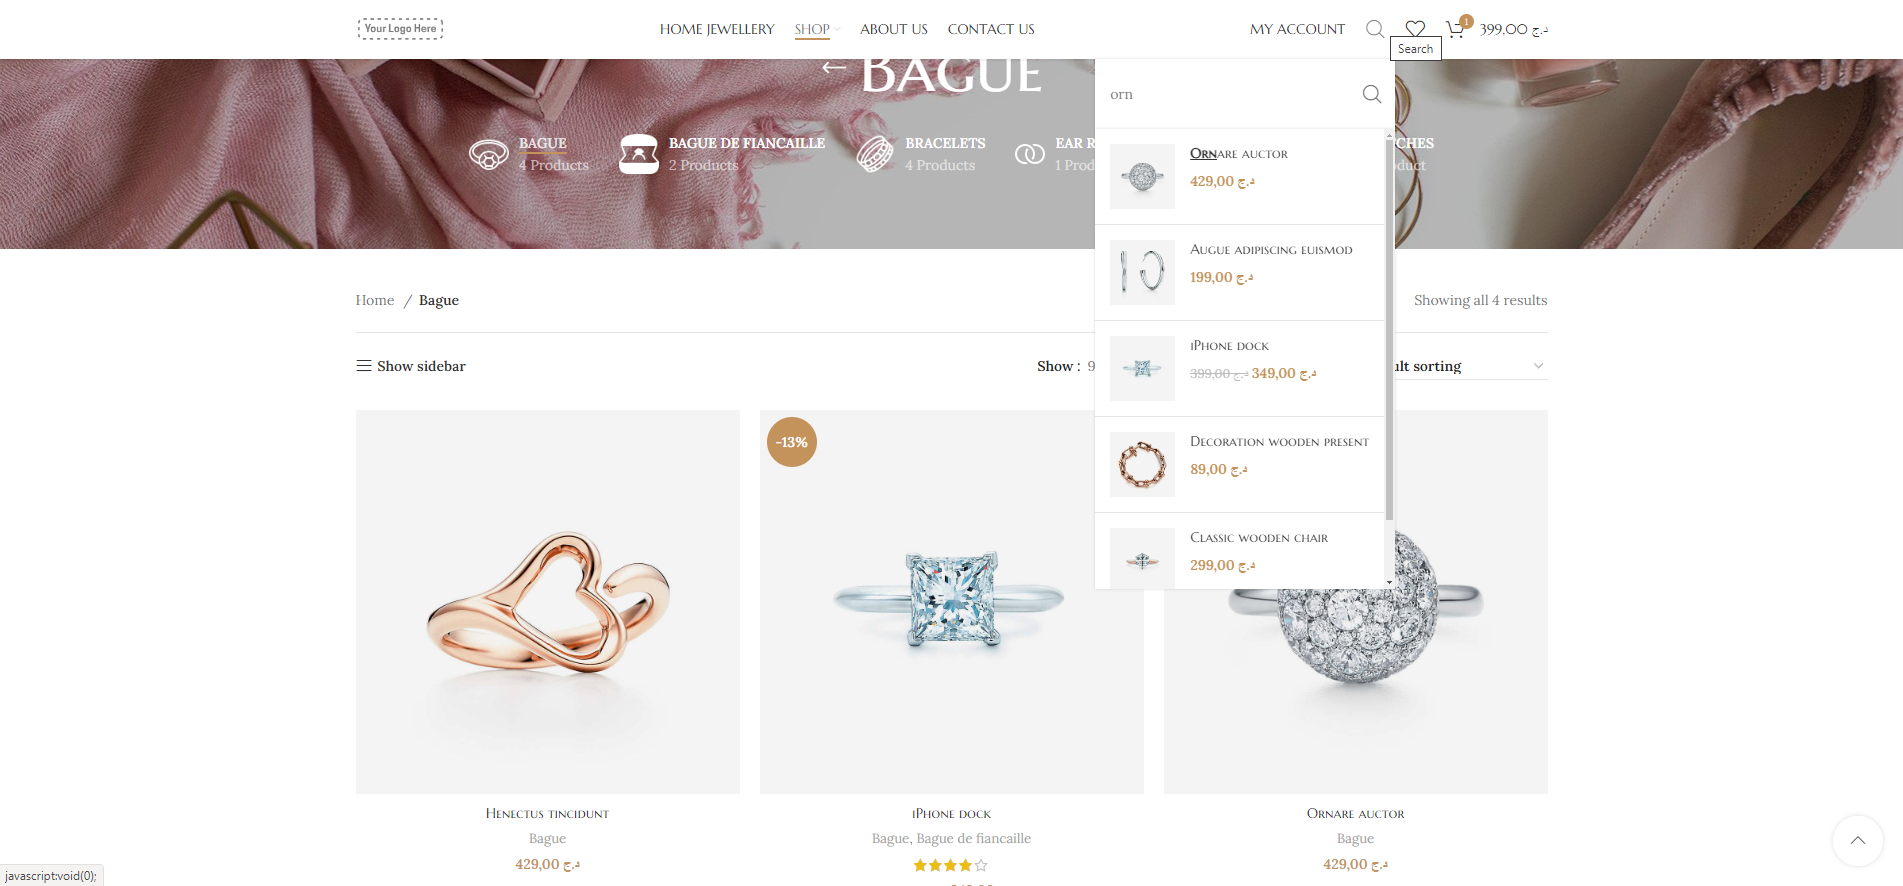Click the search text field containing orn
This screenshot has height=886, width=1903.
point(1228,94)
